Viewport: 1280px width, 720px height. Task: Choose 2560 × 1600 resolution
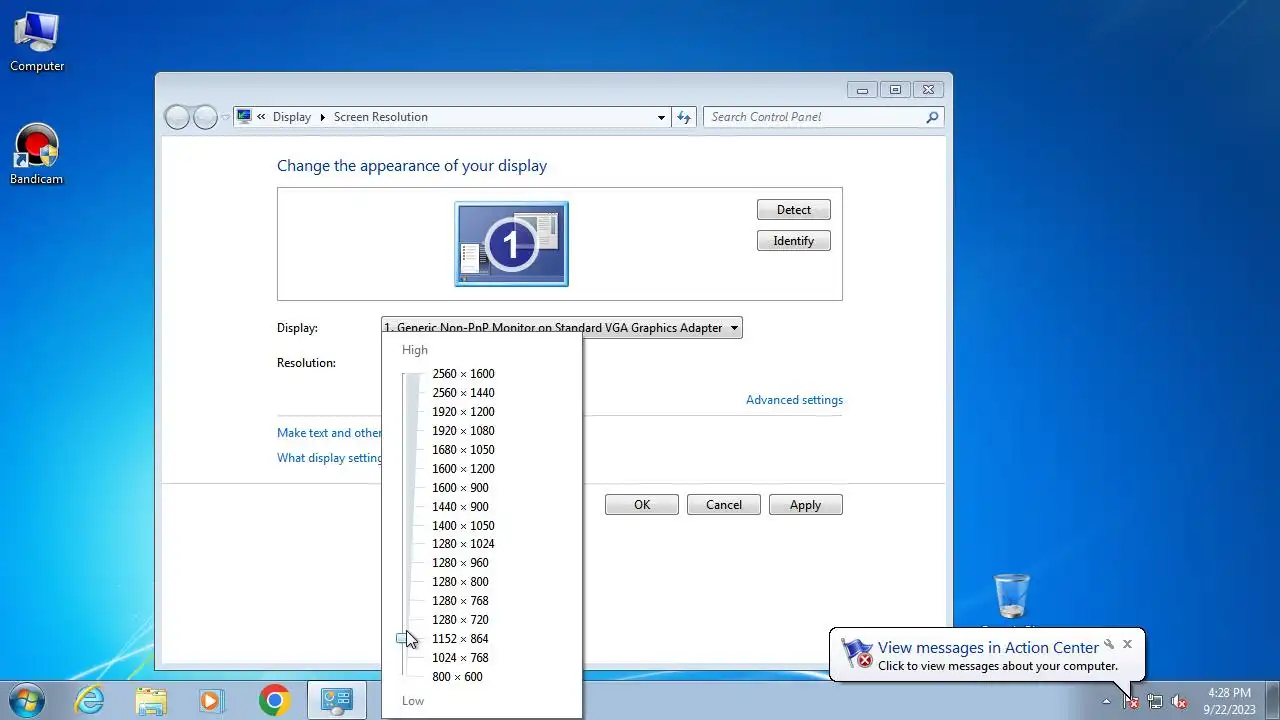click(463, 374)
